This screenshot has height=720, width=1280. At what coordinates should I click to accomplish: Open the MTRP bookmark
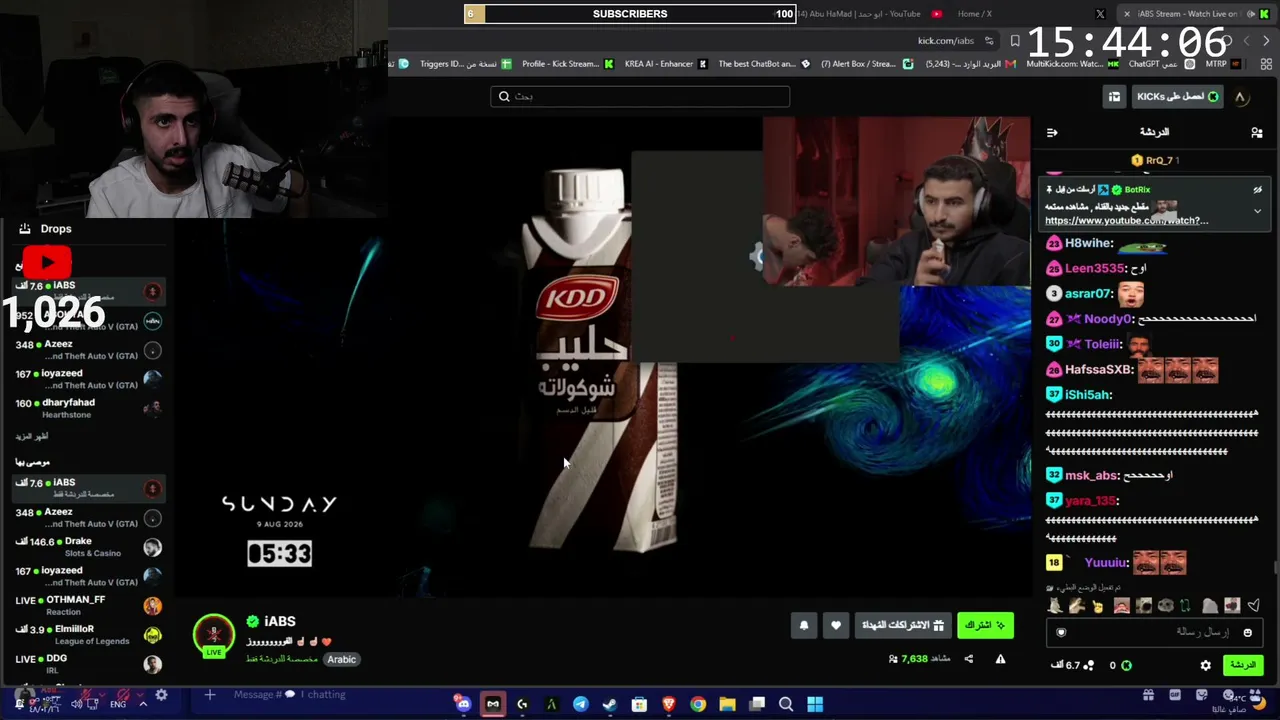pyautogui.click(x=1224, y=64)
